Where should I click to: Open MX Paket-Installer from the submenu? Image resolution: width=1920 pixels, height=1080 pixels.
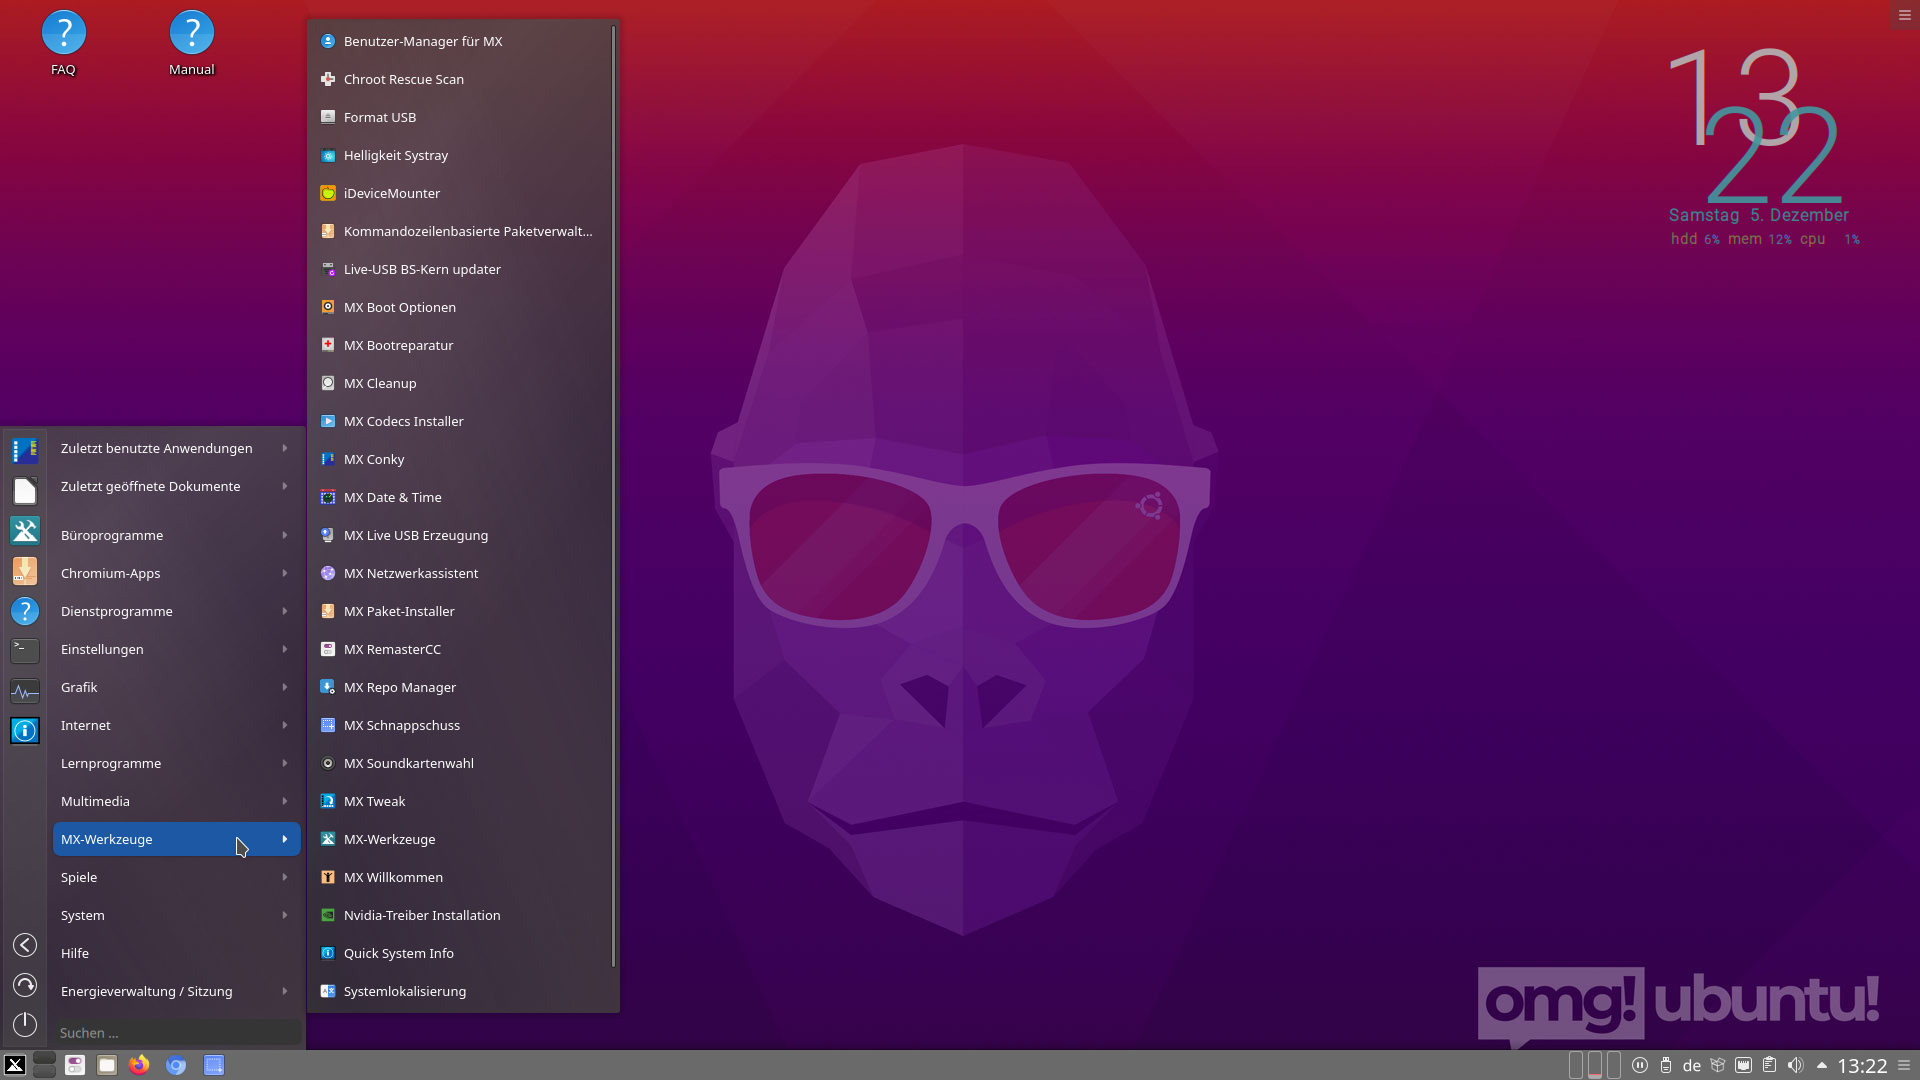click(x=399, y=611)
